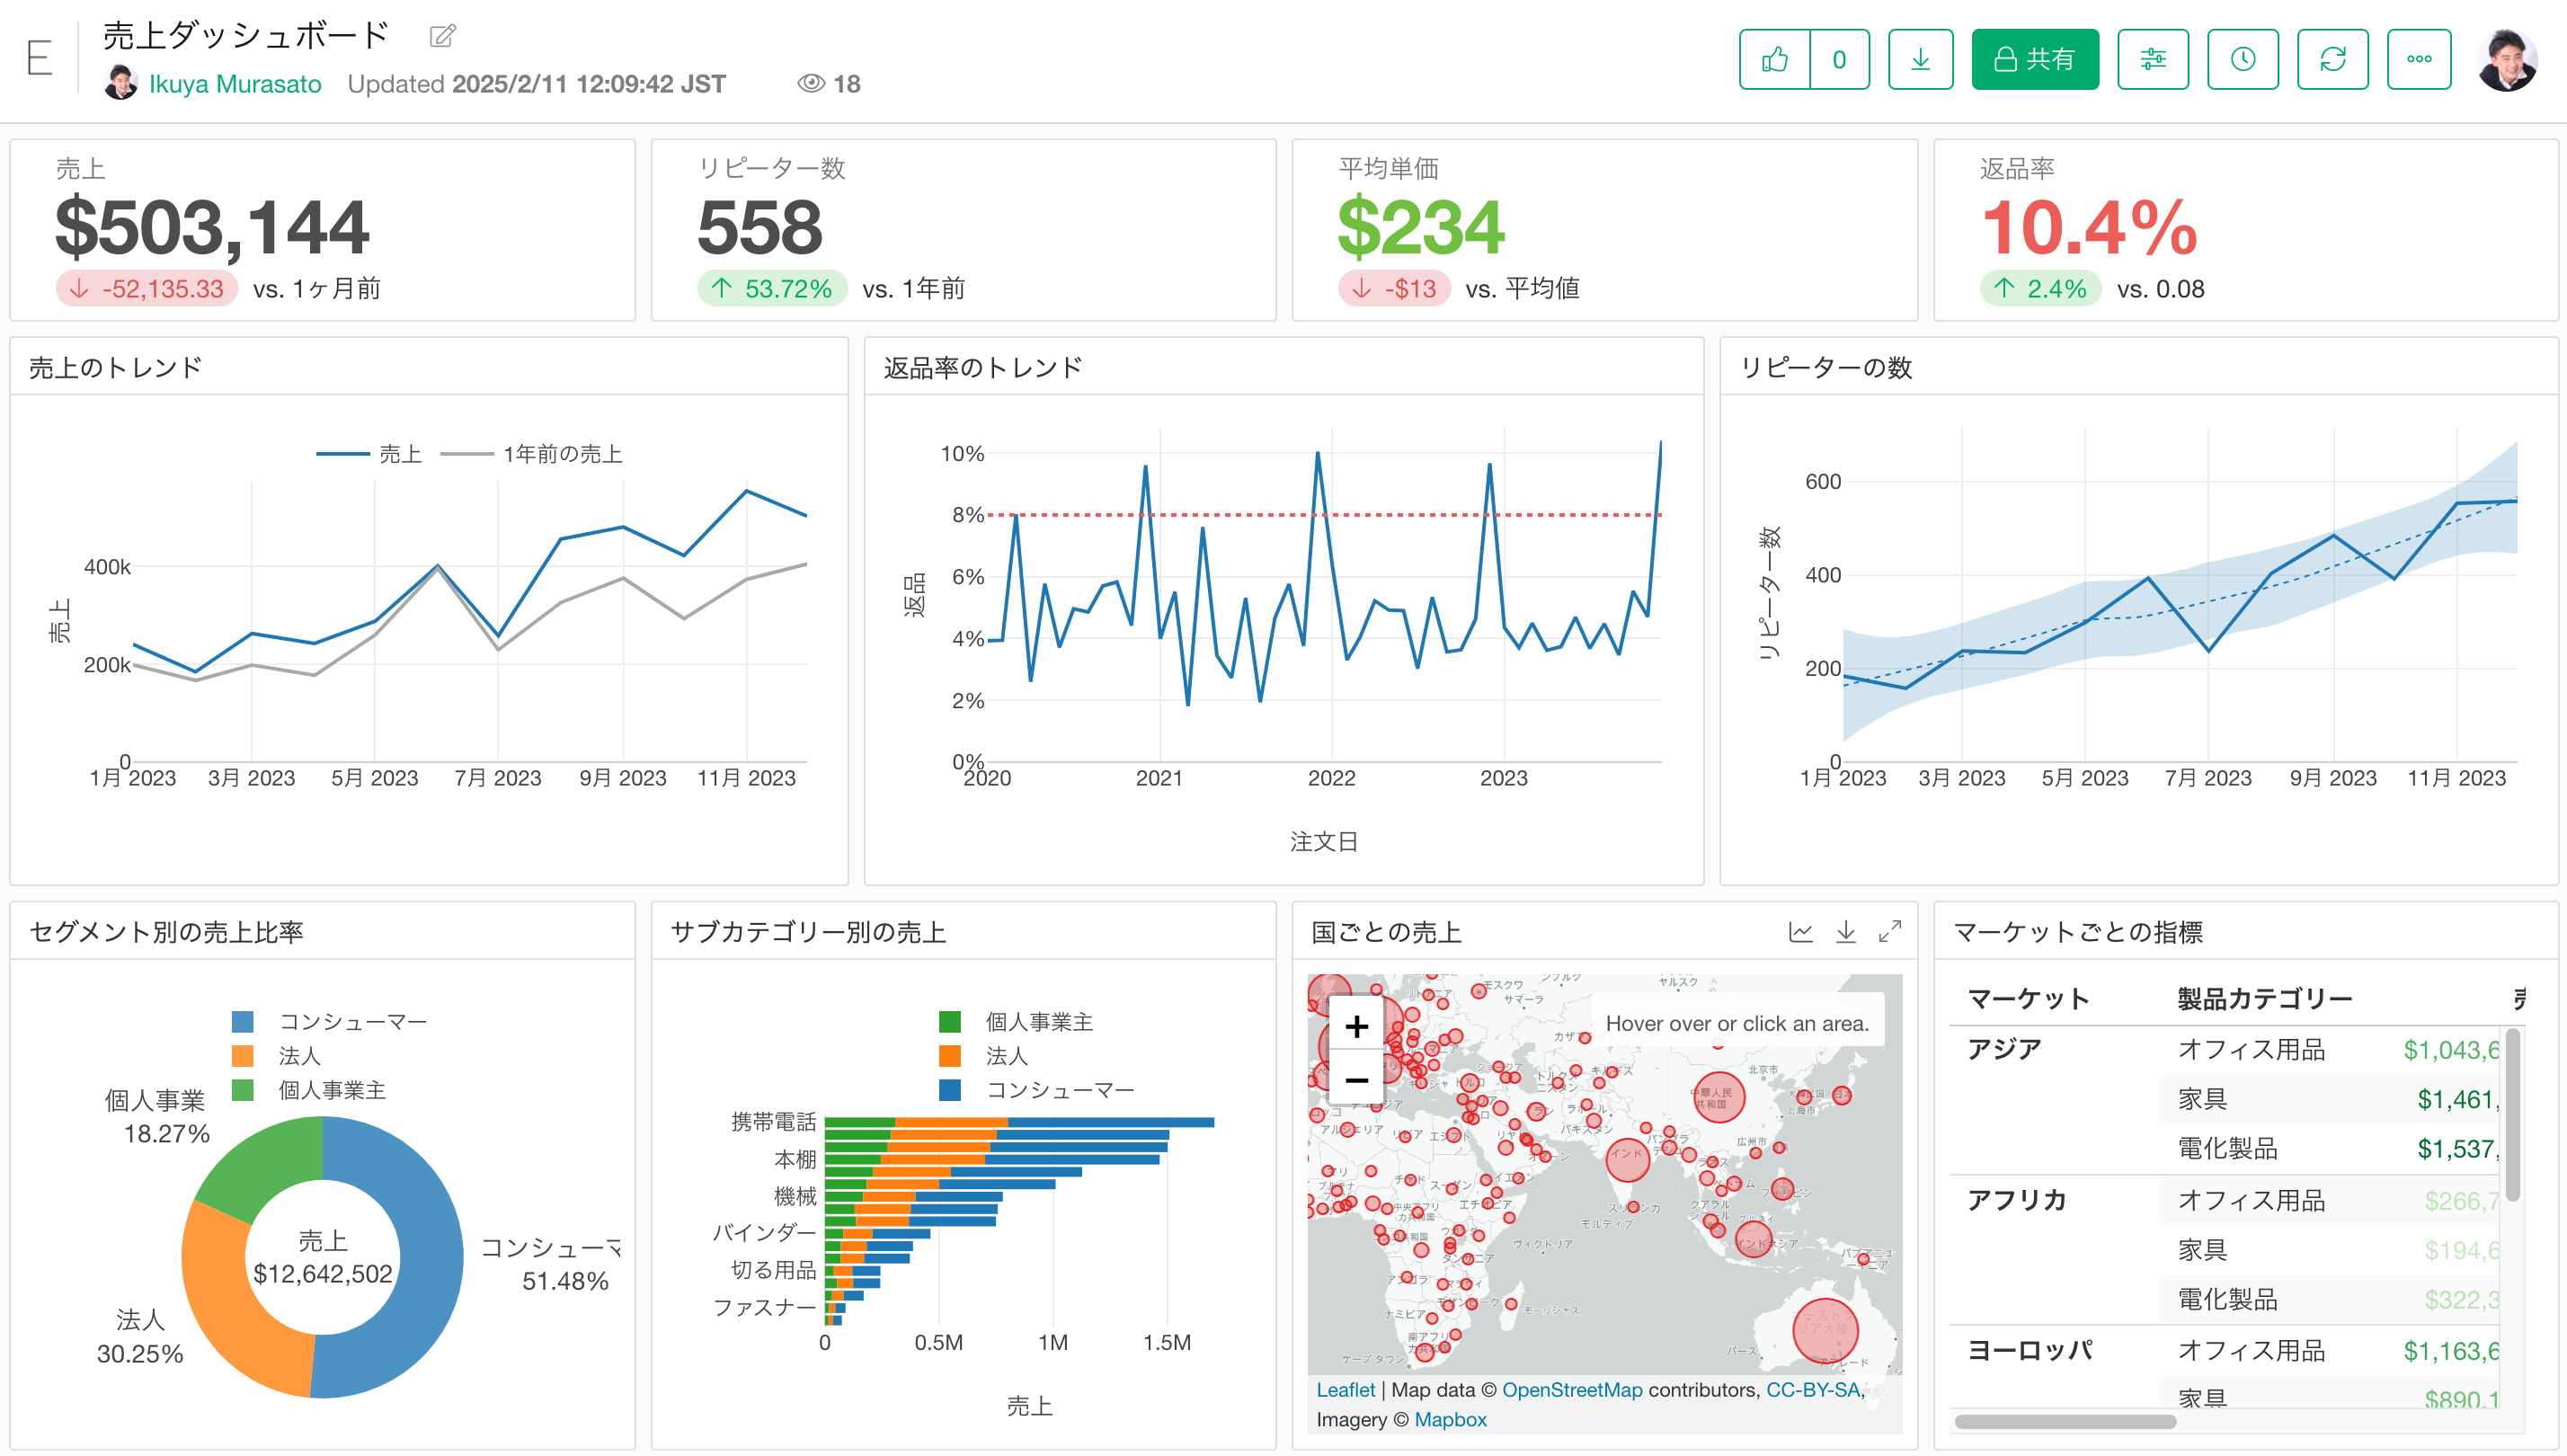Click the refresh dashboard icon
2567x1456 pixels.
2333,60
